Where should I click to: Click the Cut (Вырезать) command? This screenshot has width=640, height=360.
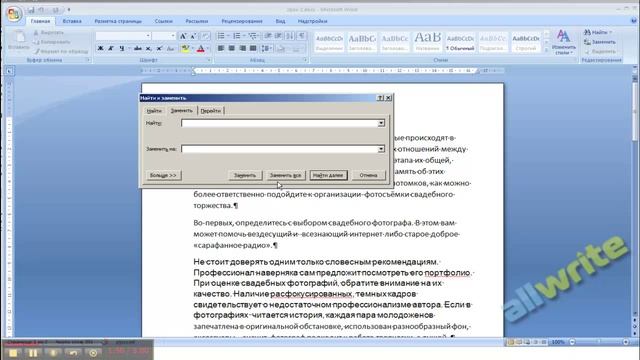click(49, 32)
